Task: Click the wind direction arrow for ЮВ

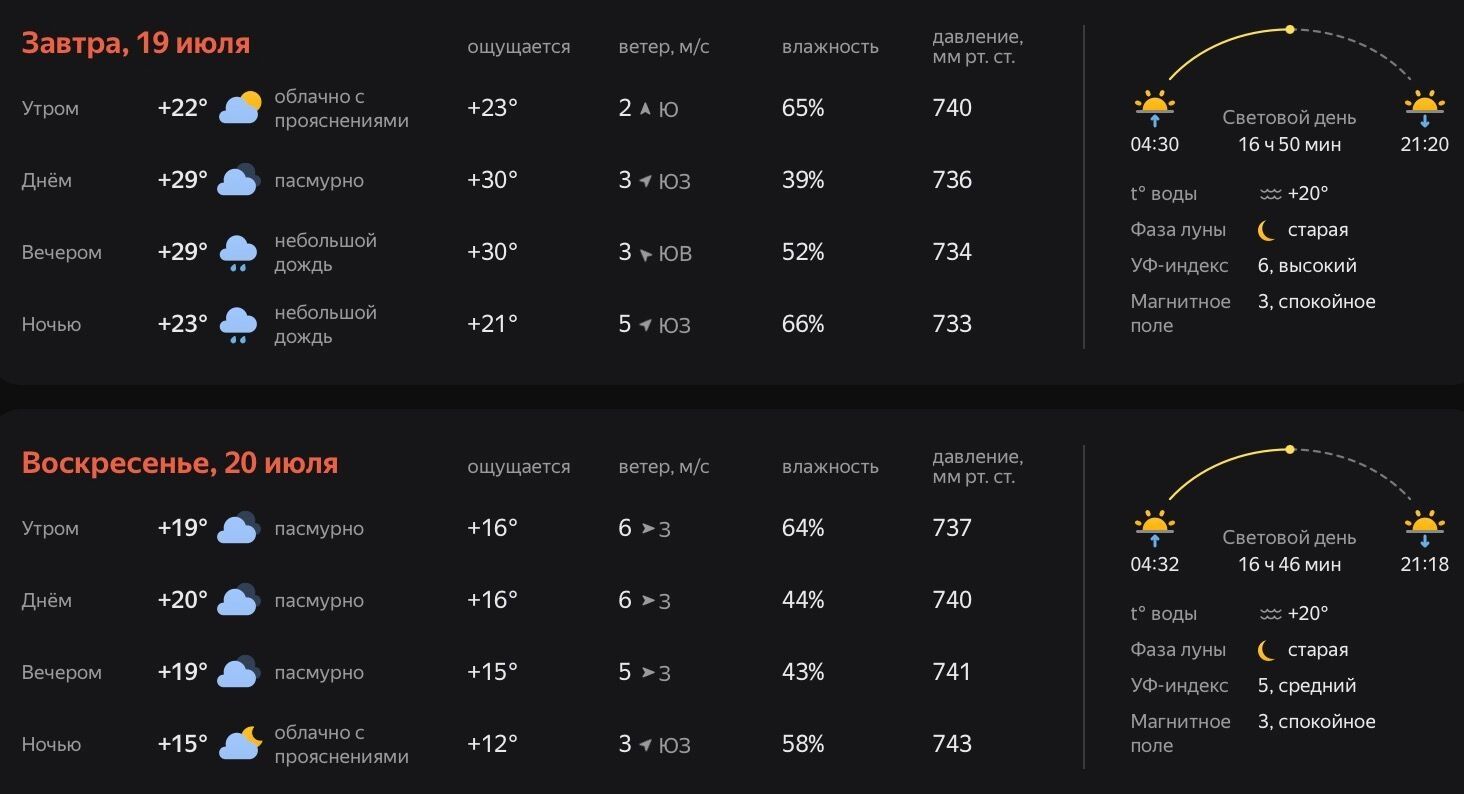Action: (x=647, y=254)
